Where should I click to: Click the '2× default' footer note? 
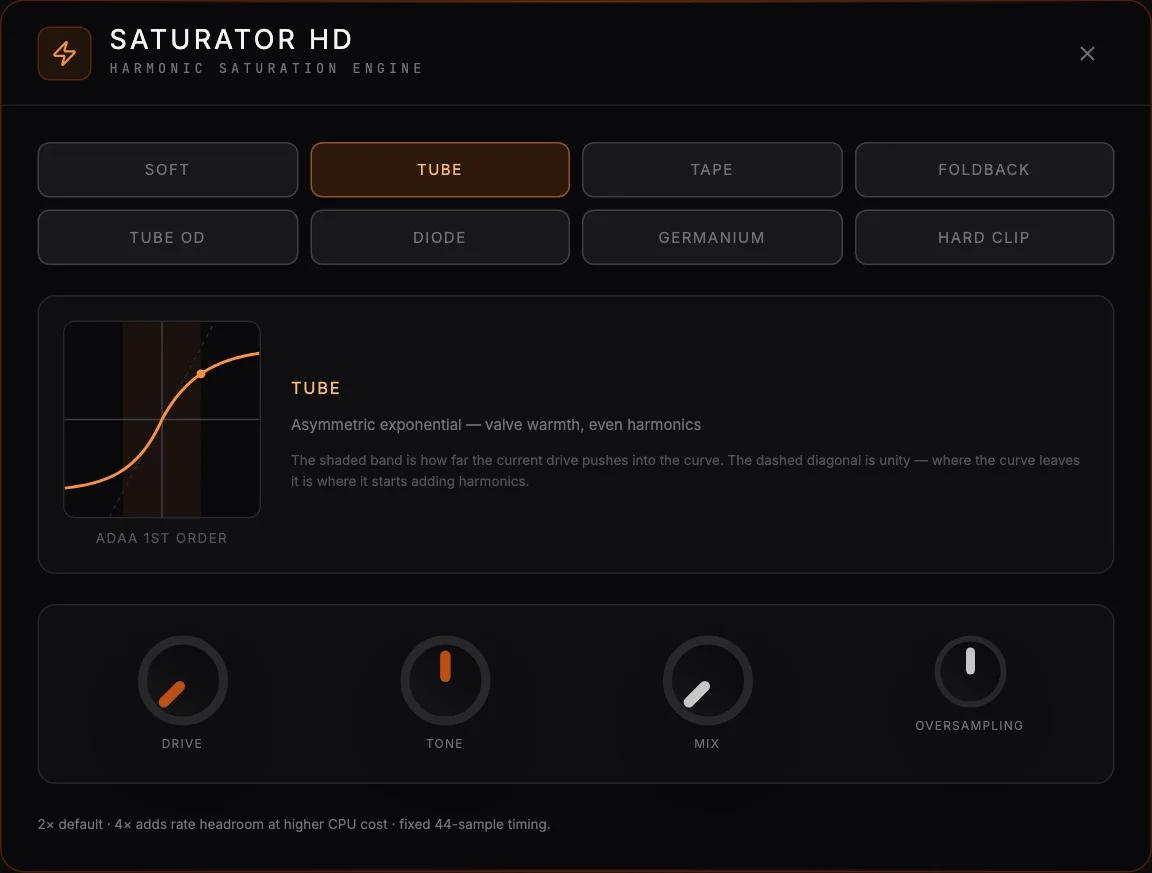(294, 824)
